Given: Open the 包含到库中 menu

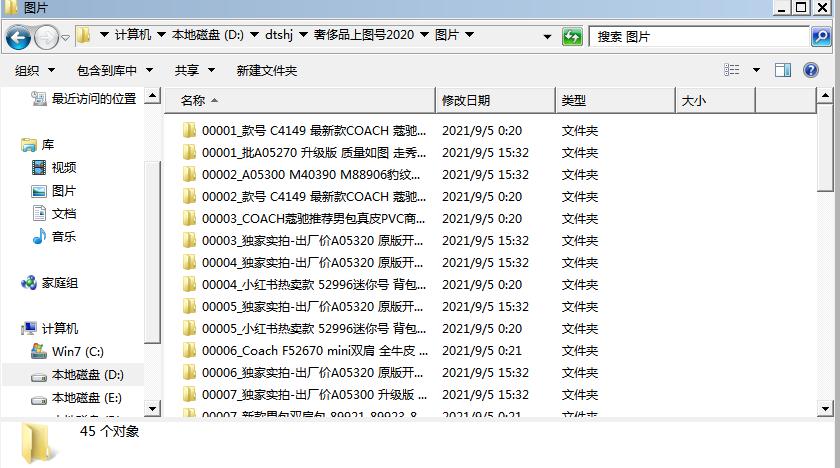Looking at the screenshot, I should point(115,70).
